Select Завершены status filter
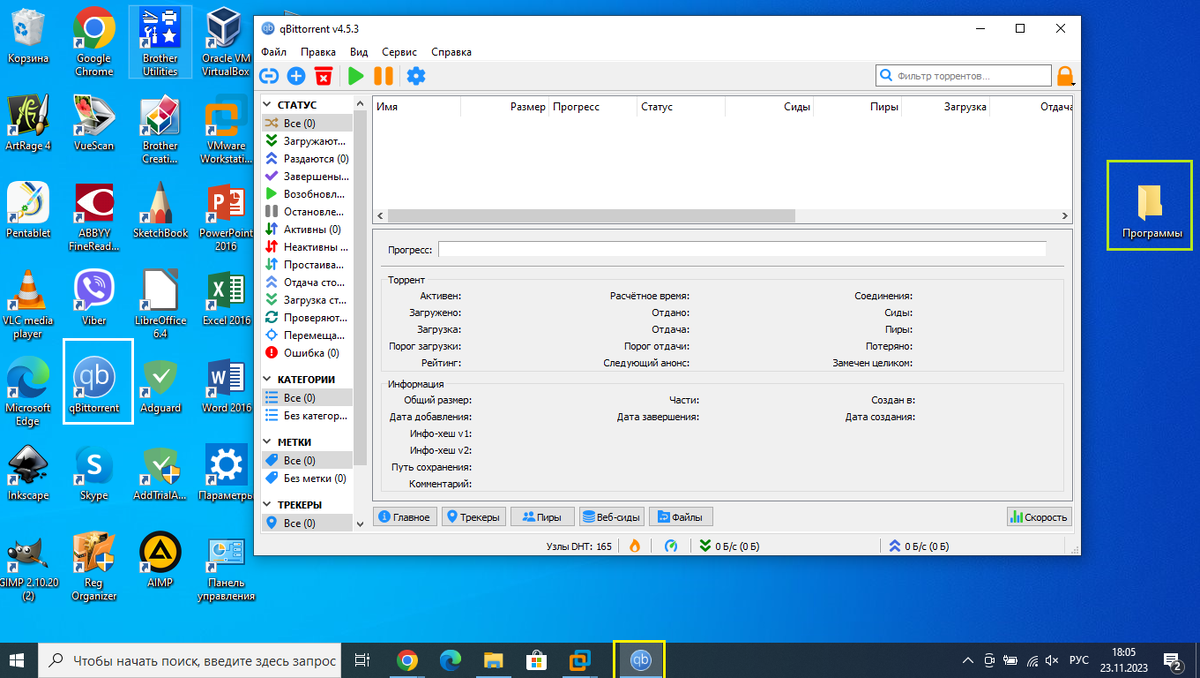This screenshot has width=1200, height=678. click(x=307, y=176)
